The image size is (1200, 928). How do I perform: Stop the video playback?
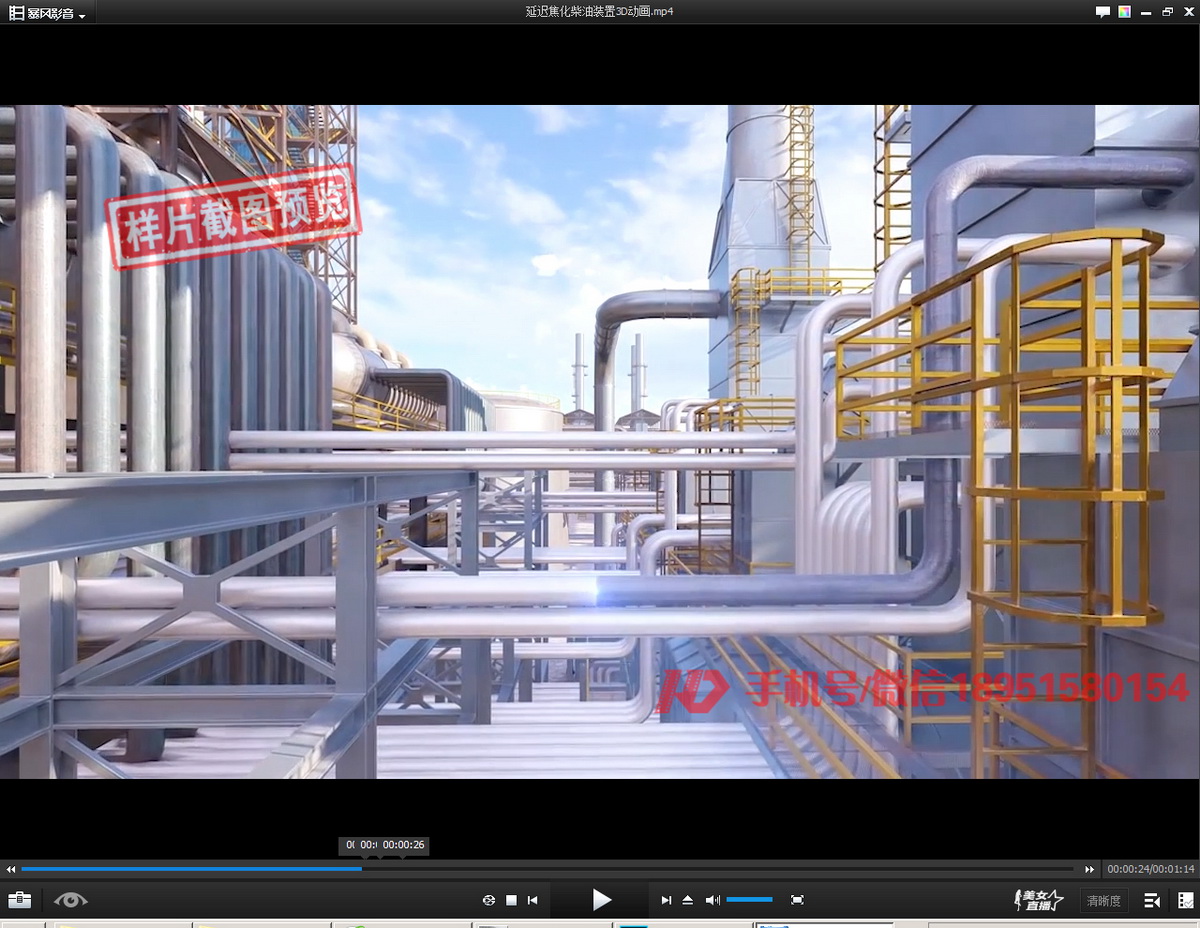(x=511, y=900)
